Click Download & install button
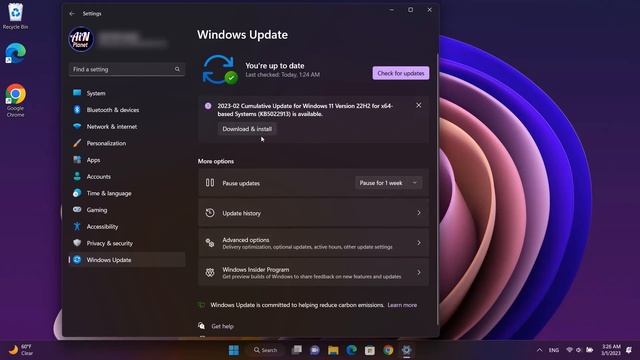The image size is (640, 360). coord(247,129)
